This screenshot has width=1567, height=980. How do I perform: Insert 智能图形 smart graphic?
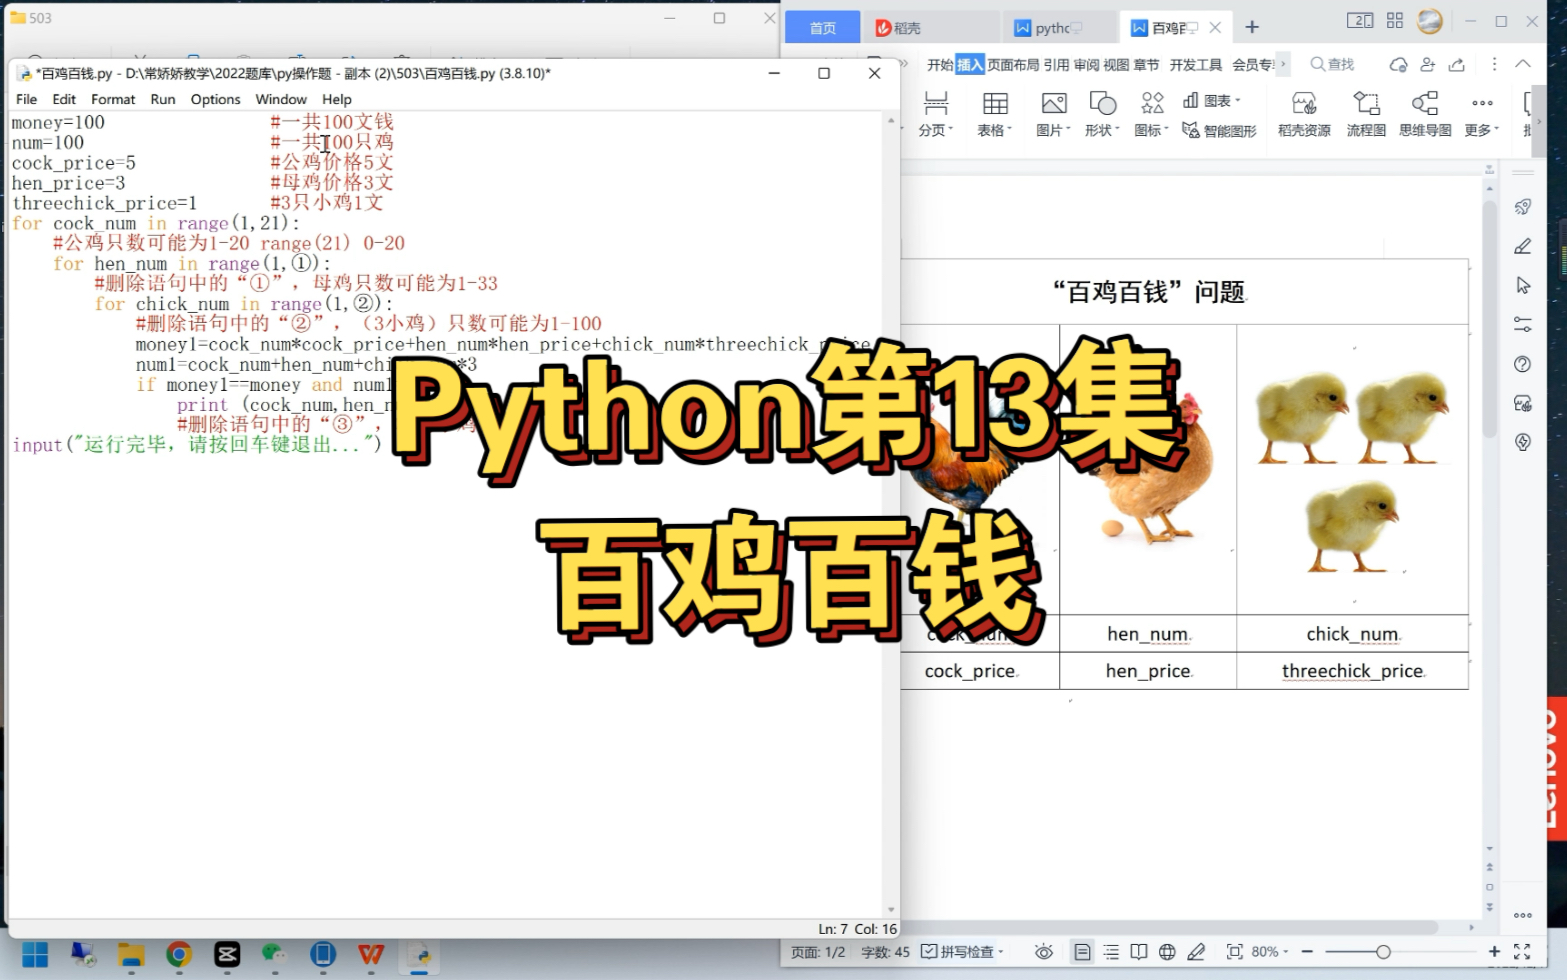(1219, 131)
